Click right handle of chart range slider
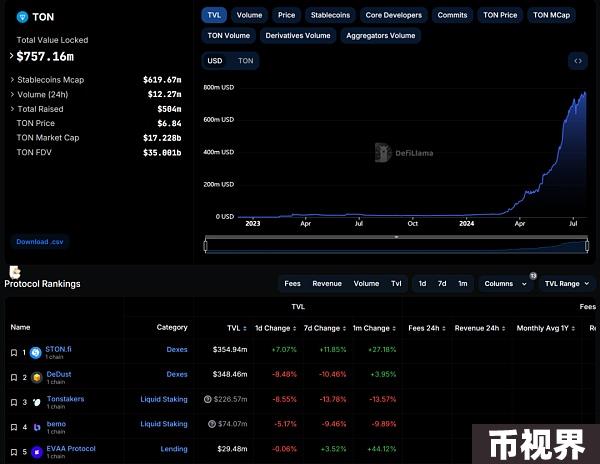The image size is (600, 464). point(587,245)
